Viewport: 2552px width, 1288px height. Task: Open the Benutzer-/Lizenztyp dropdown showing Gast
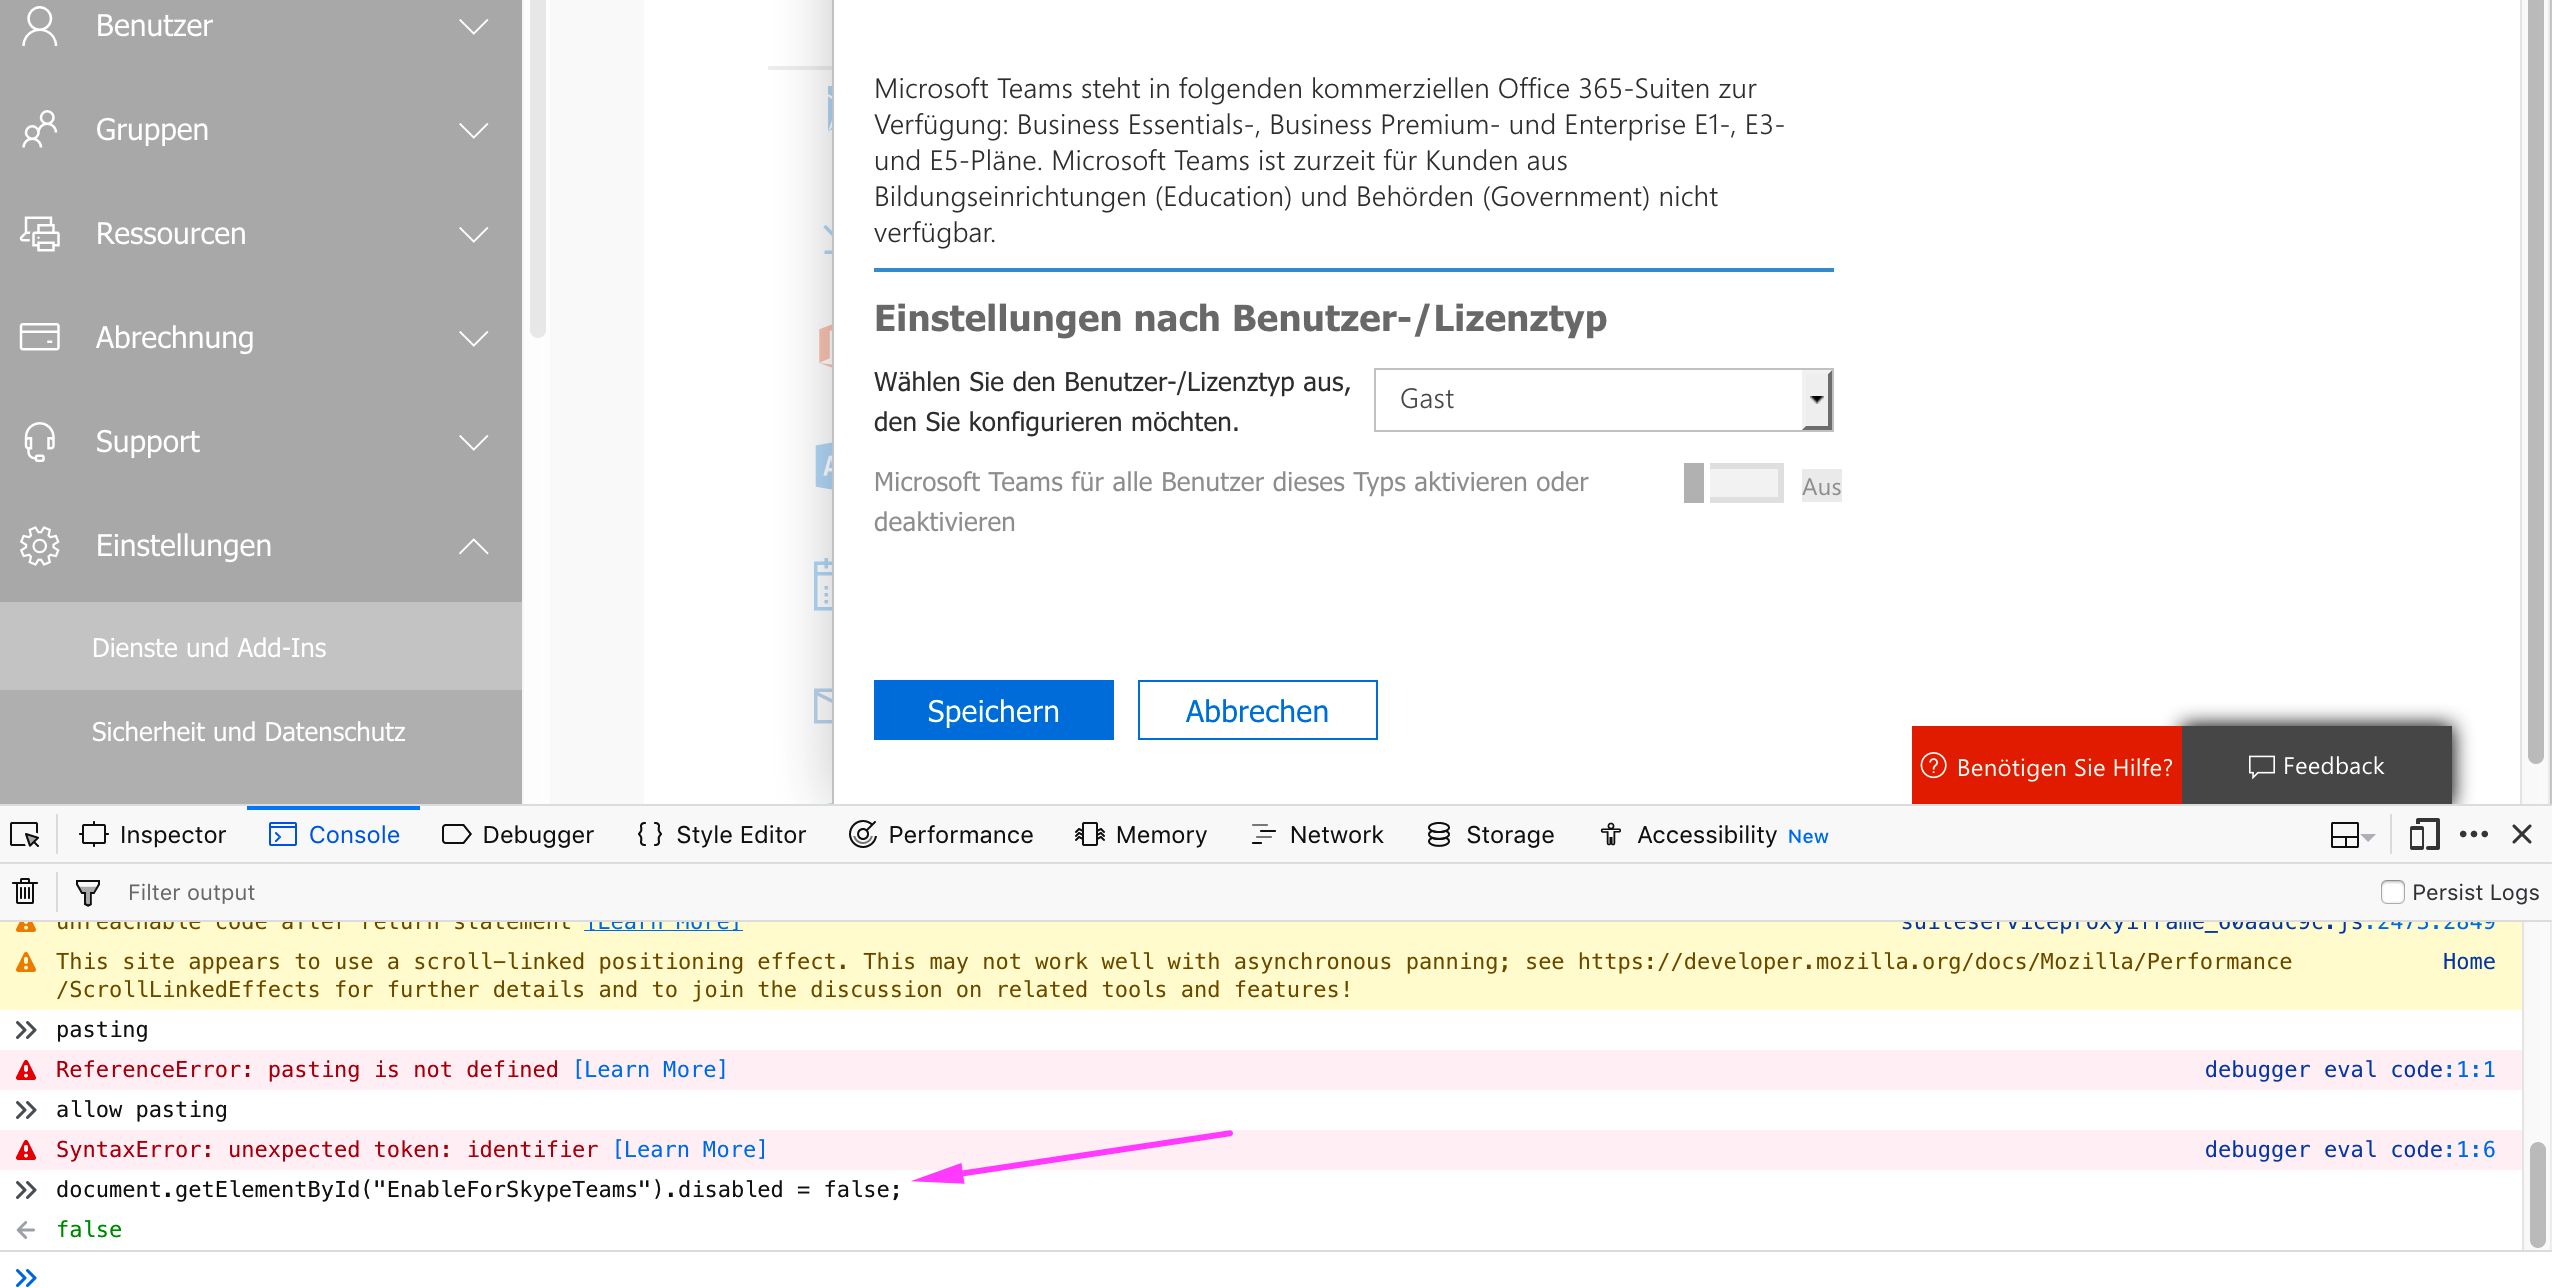(x=1603, y=399)
